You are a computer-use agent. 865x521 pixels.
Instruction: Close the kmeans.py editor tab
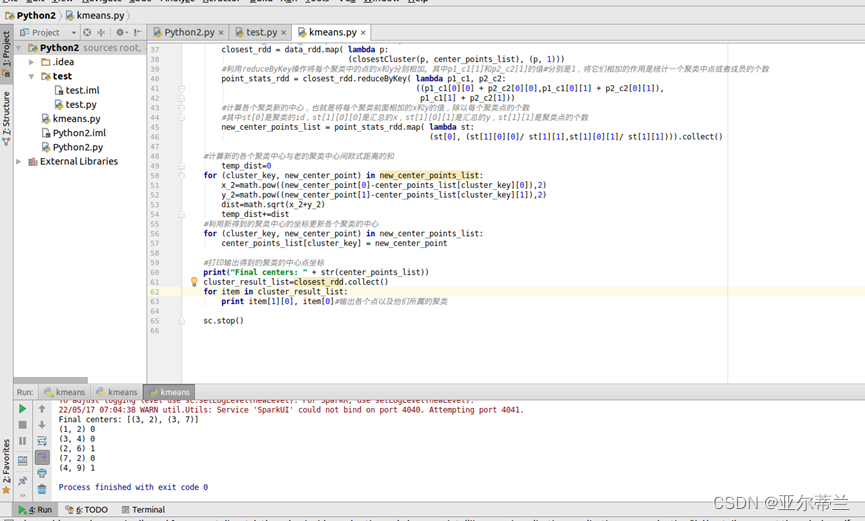[x=363, y=33]
